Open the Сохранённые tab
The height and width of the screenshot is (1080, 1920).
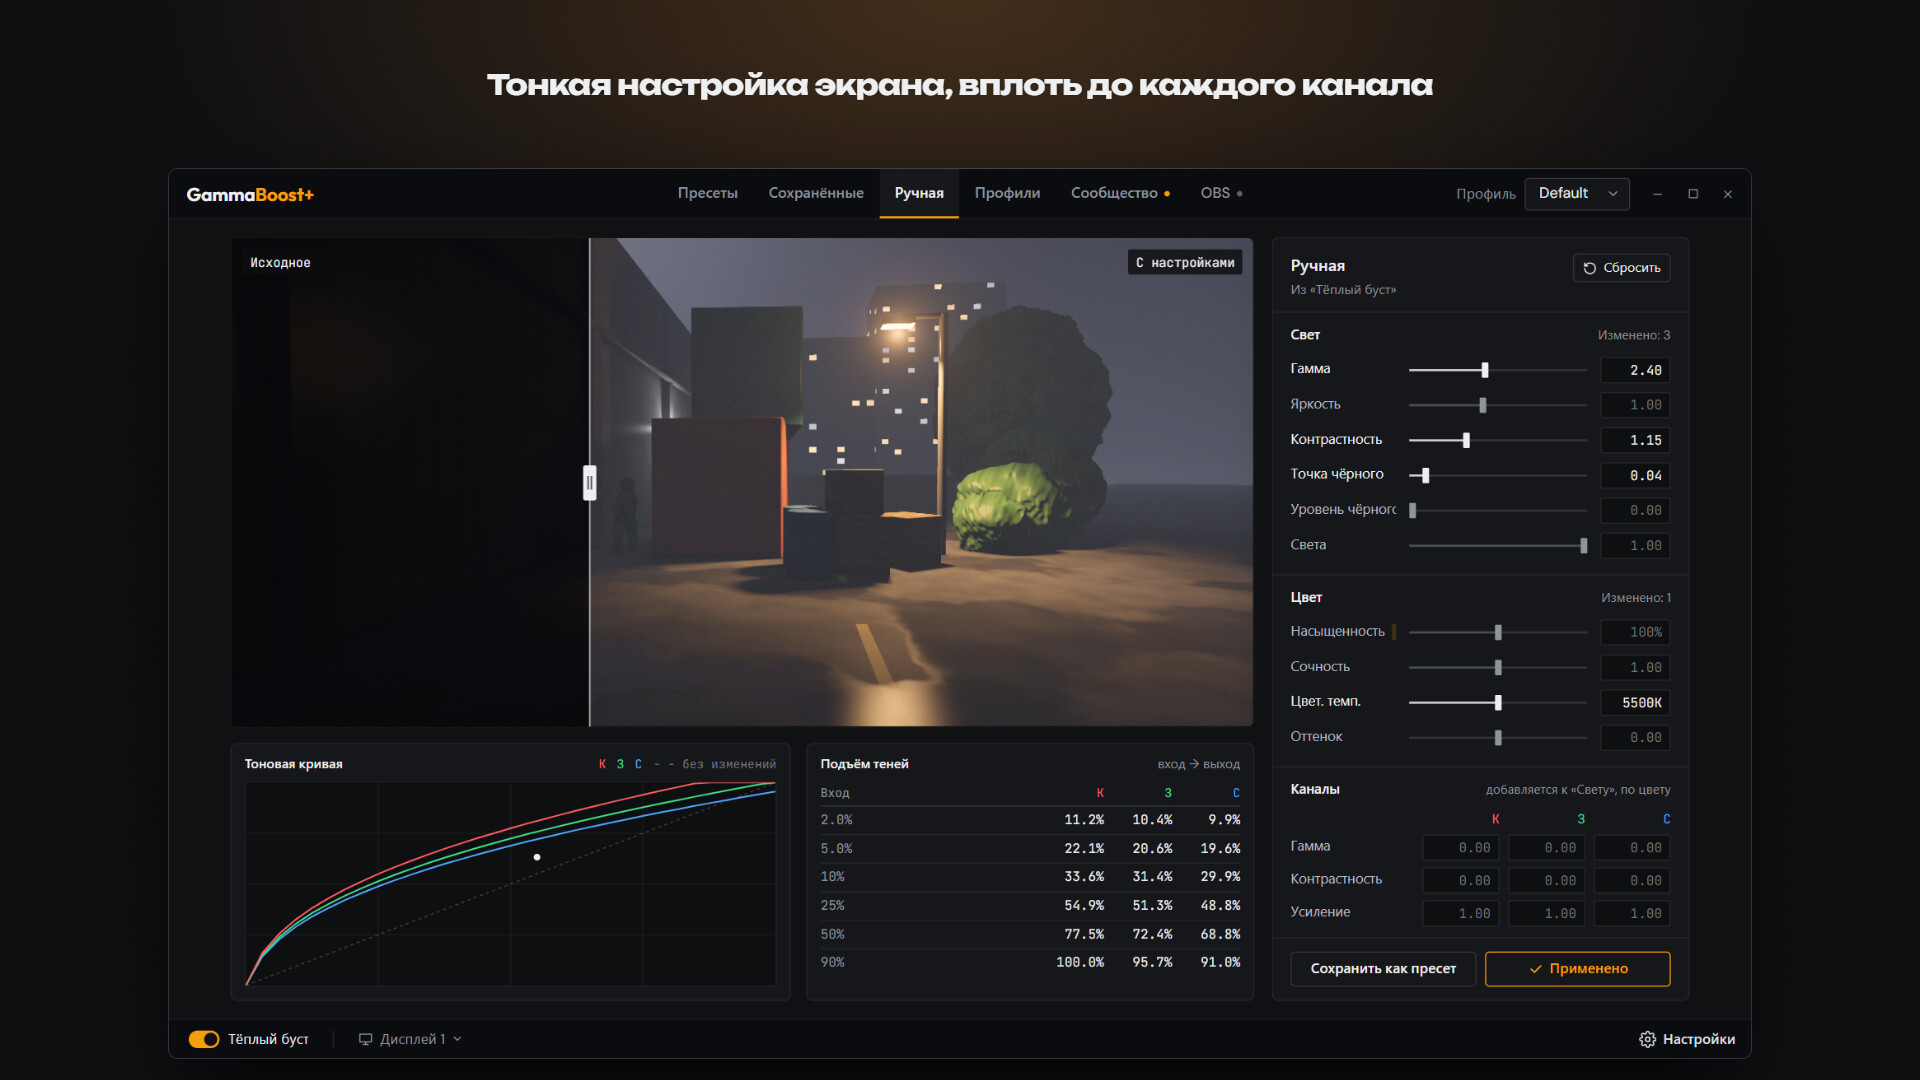816,193
